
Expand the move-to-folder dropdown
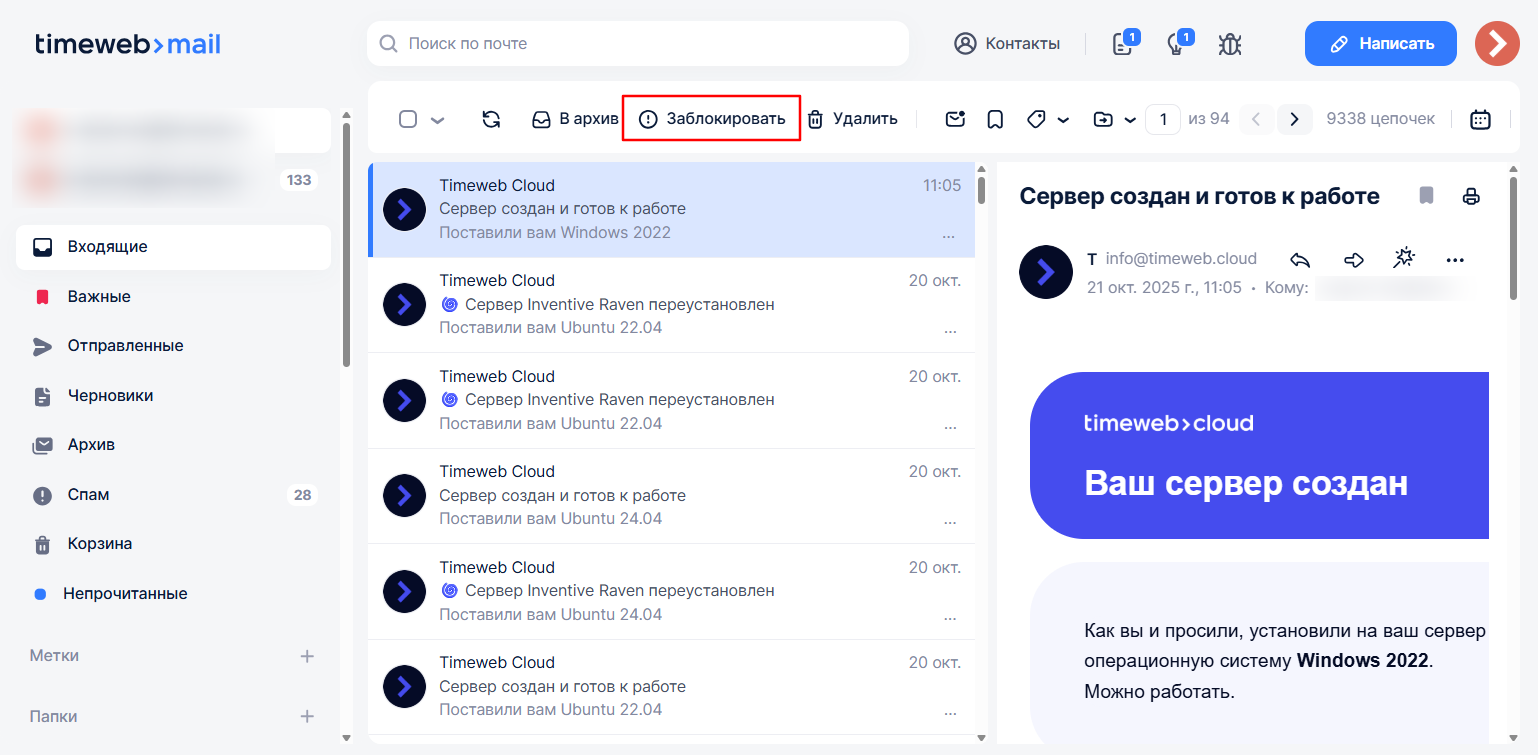(1114, 119)
